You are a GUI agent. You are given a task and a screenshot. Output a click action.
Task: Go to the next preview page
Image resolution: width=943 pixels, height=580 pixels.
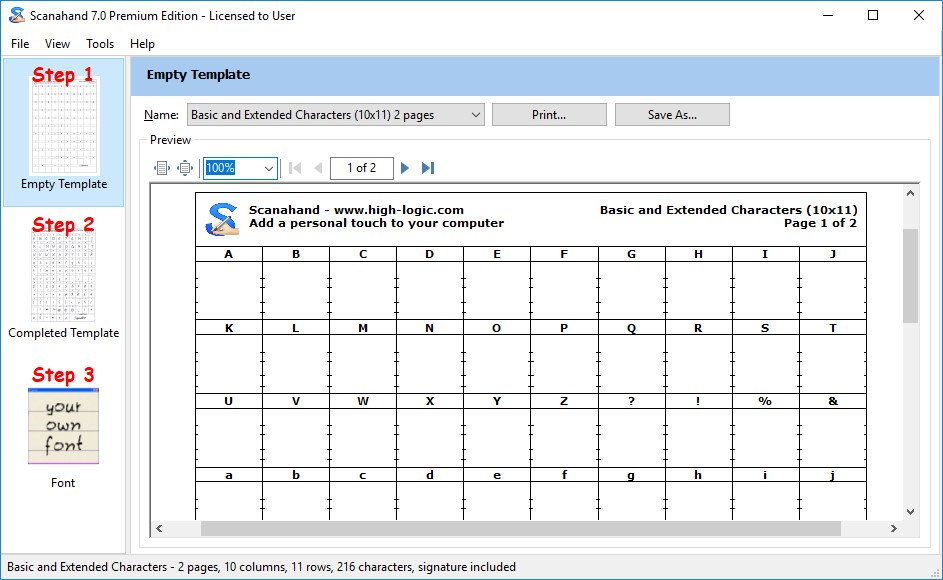coord(405,168)
